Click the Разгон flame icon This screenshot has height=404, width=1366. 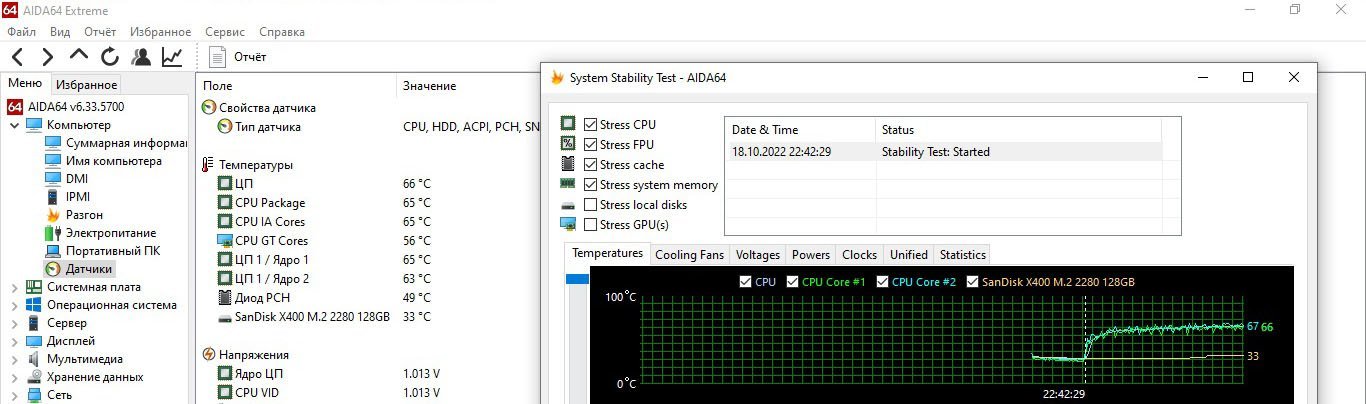[x=54, y=215]
